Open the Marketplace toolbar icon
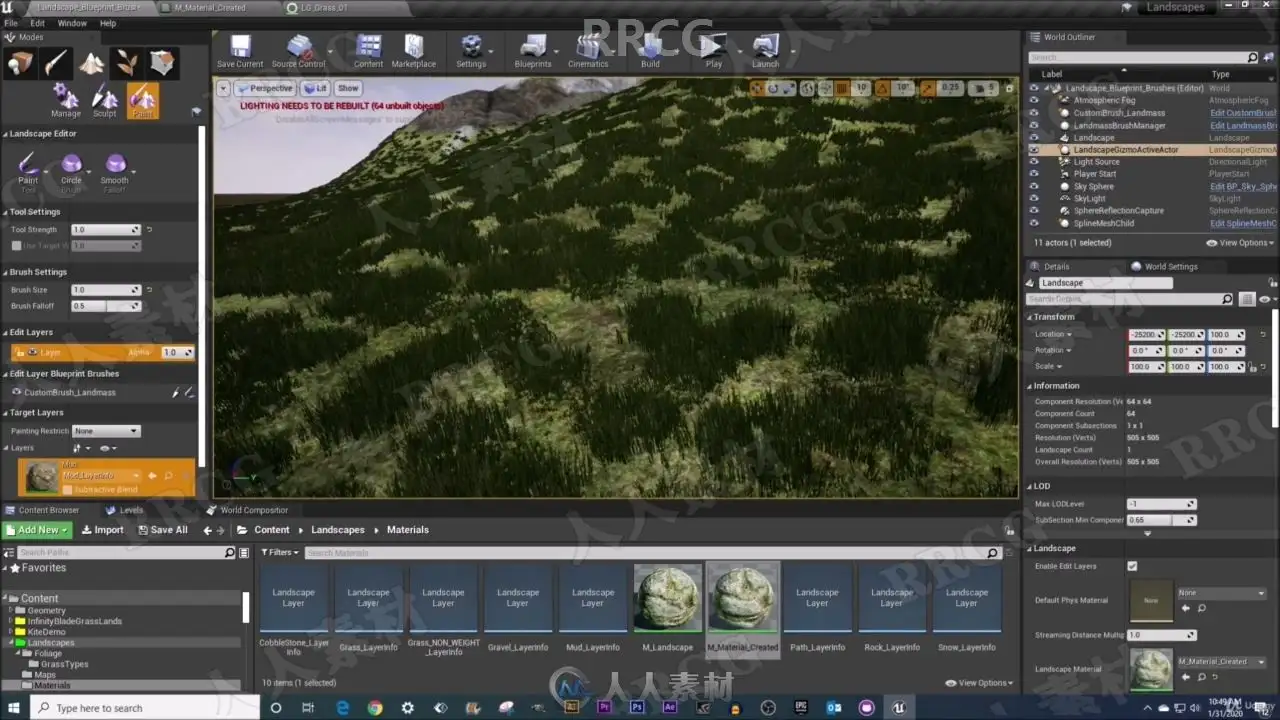The height and width of the screenshot is (720, 1280). (413, 48)
